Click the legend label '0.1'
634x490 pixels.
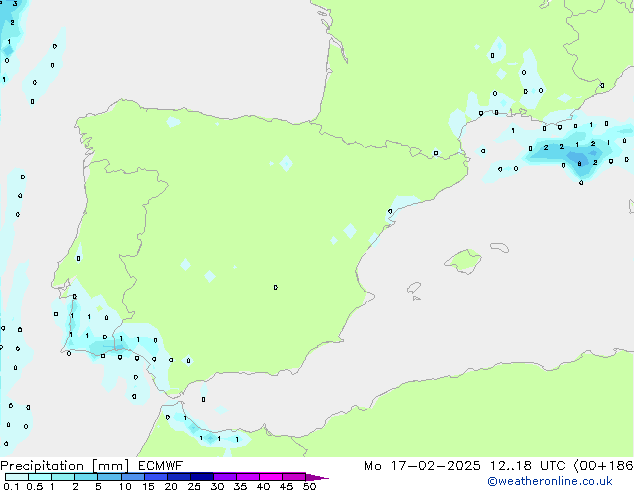click(x=11, y=486)
